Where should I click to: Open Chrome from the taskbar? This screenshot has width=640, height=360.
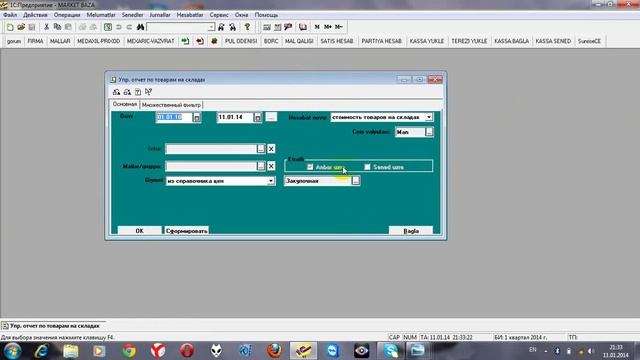click(129, 351)
